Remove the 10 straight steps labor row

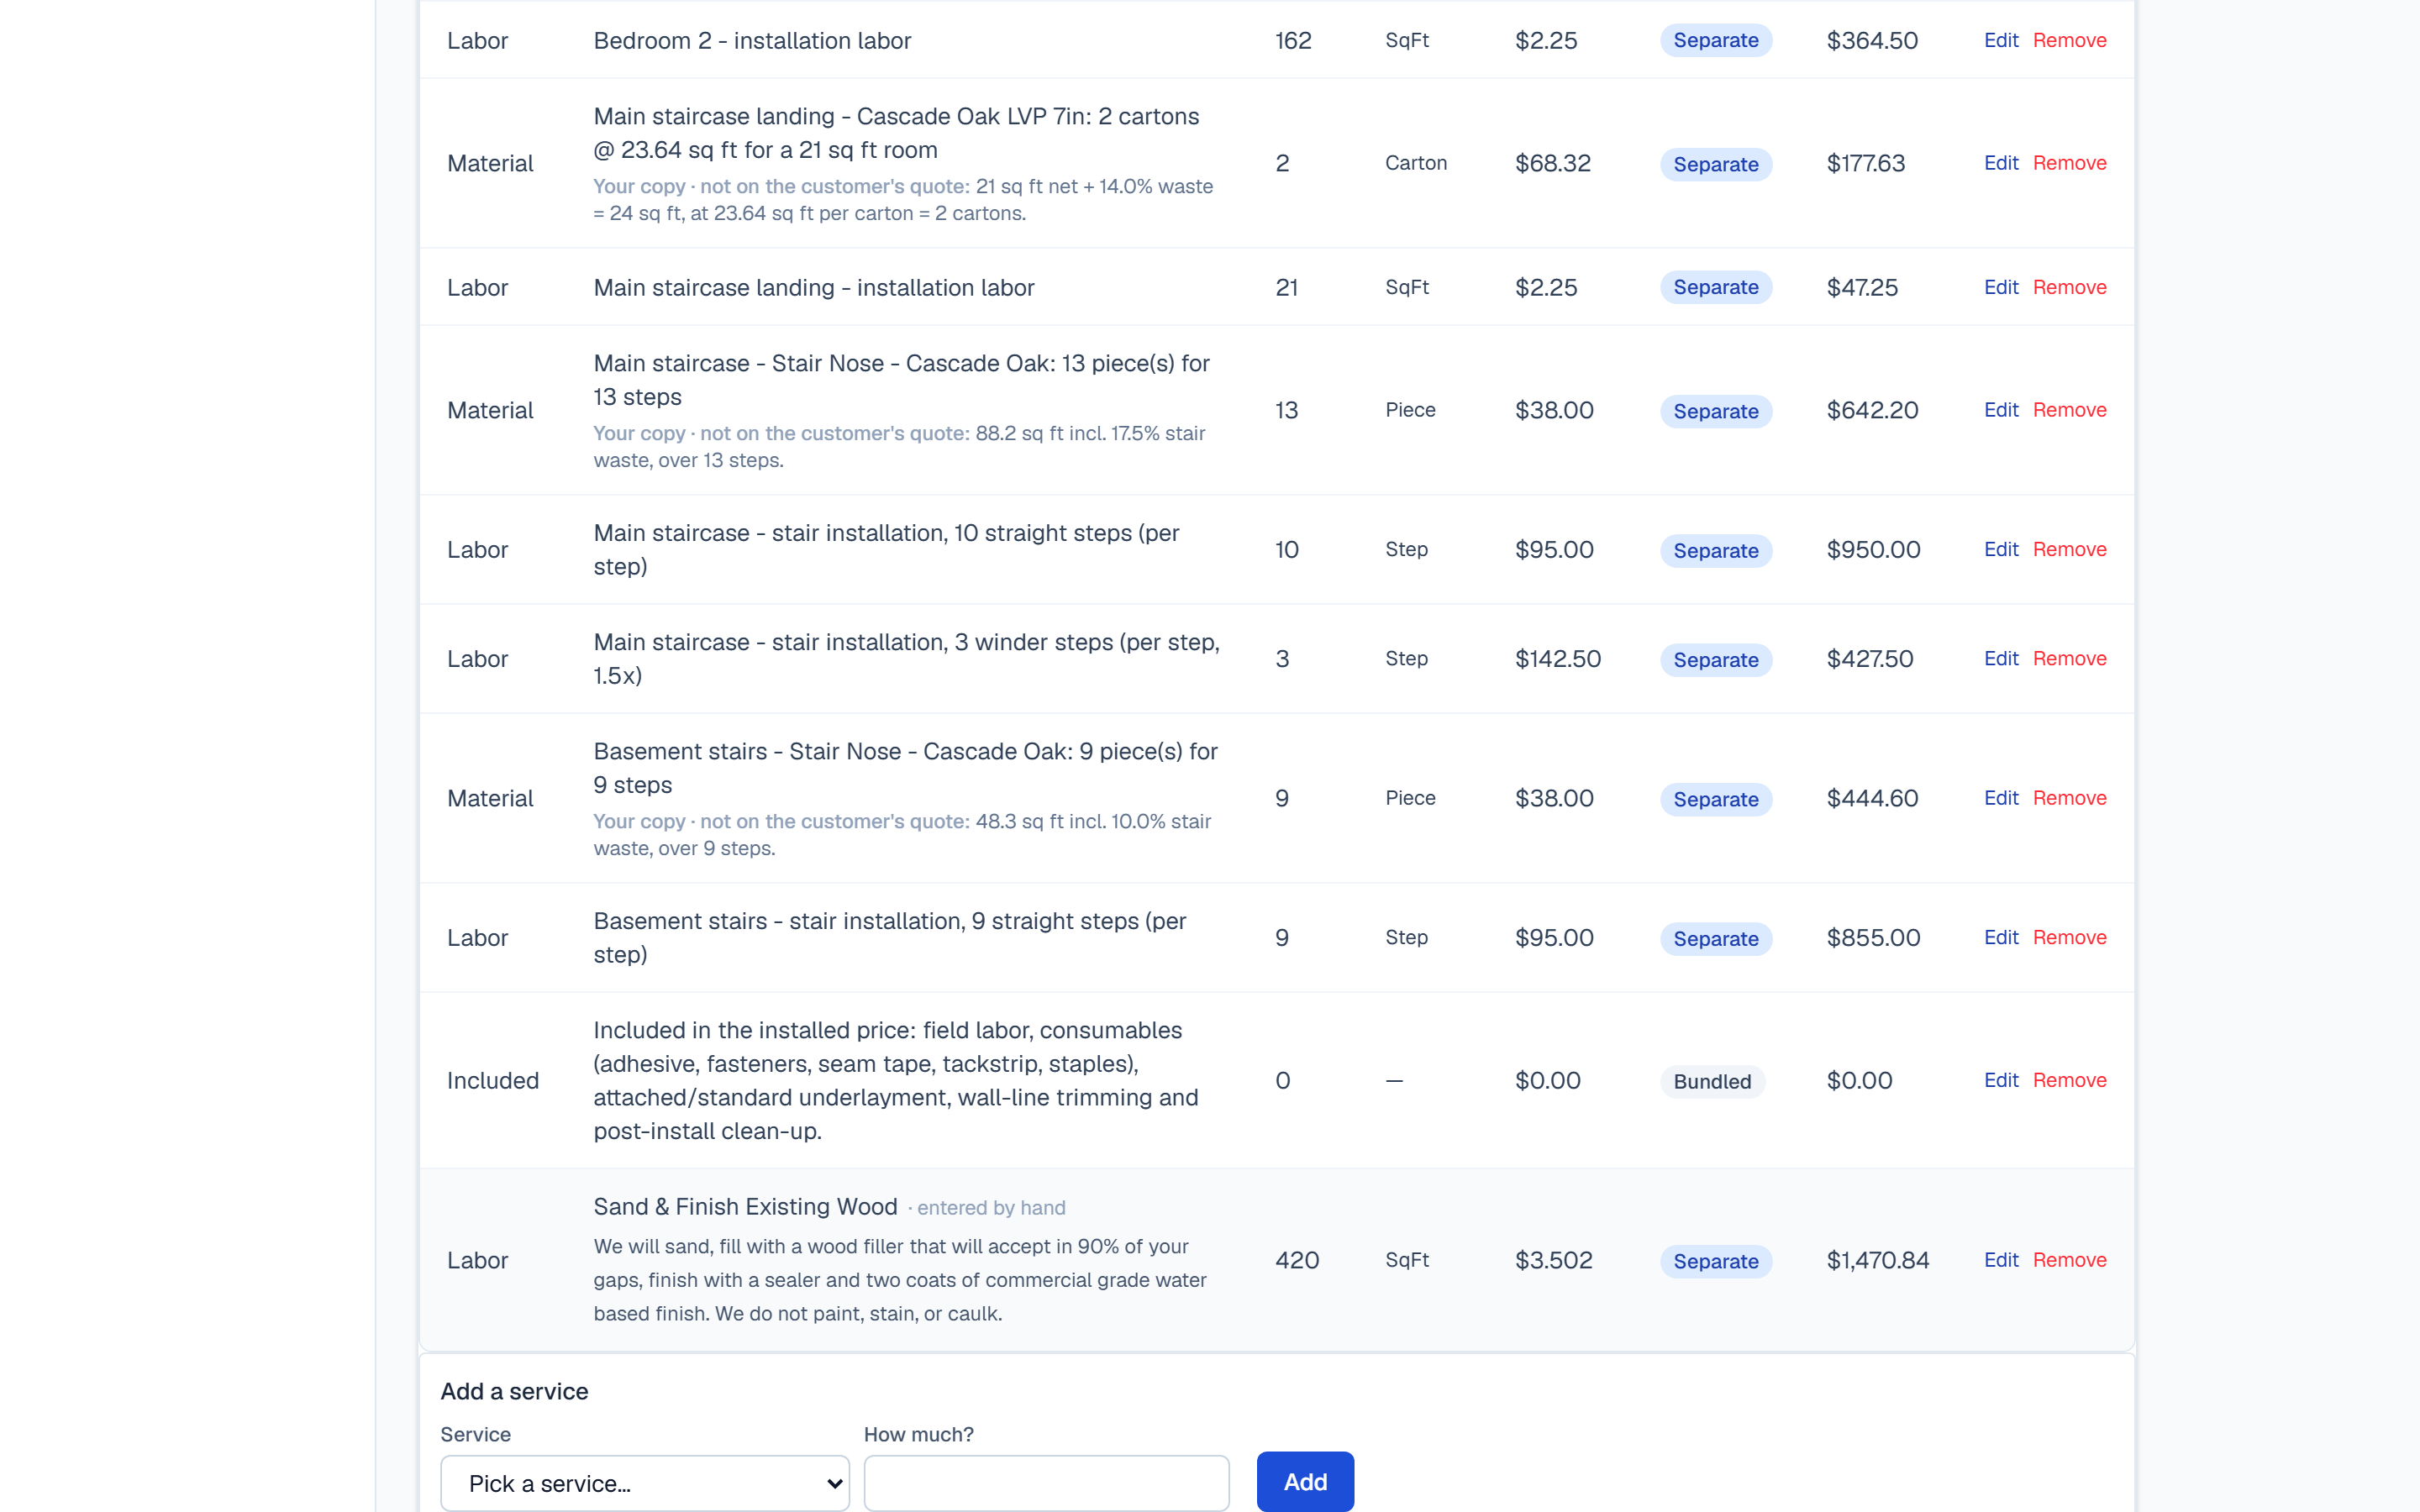(x=2069, y=550)
